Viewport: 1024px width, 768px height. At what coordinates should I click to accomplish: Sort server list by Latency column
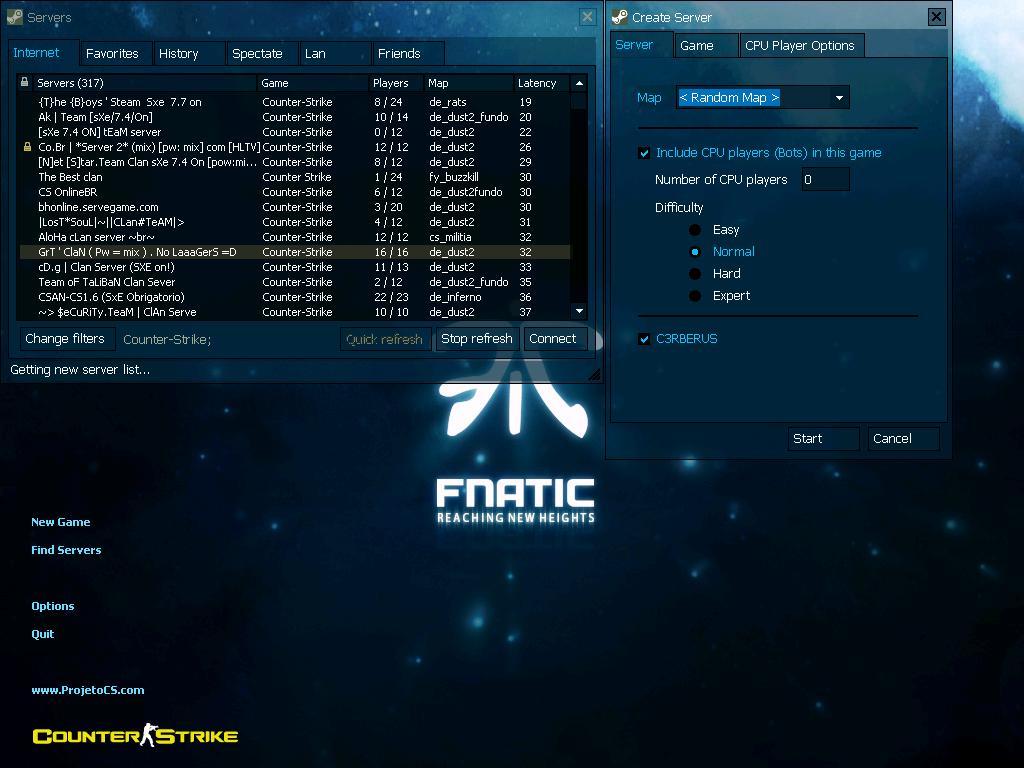[541, 83]
